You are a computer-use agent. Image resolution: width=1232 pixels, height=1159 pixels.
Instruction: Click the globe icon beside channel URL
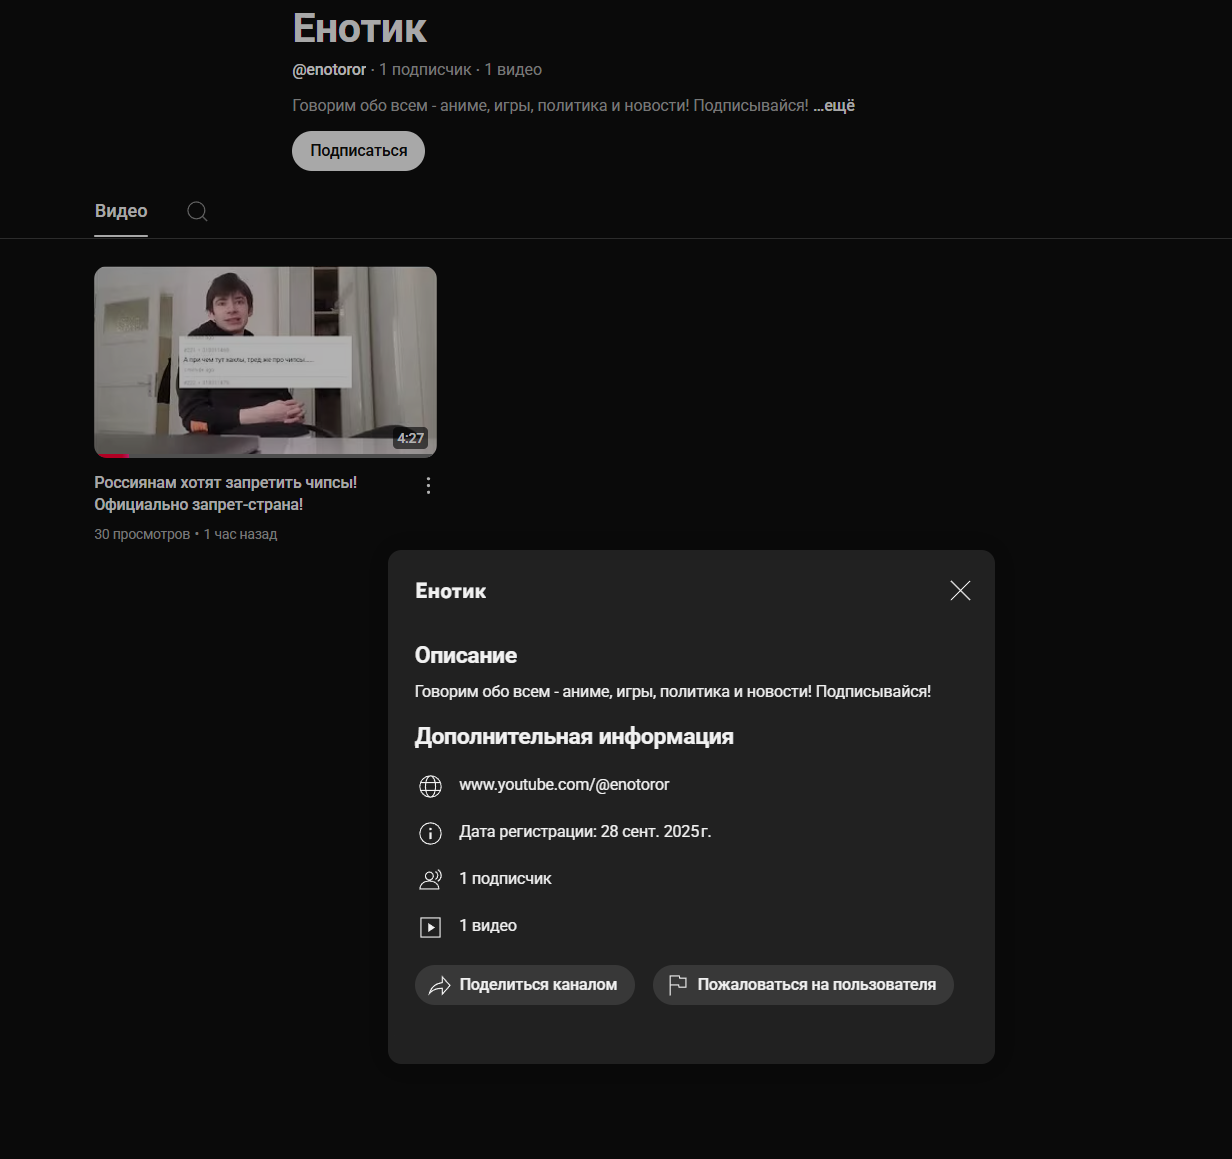tap(430, 786)
